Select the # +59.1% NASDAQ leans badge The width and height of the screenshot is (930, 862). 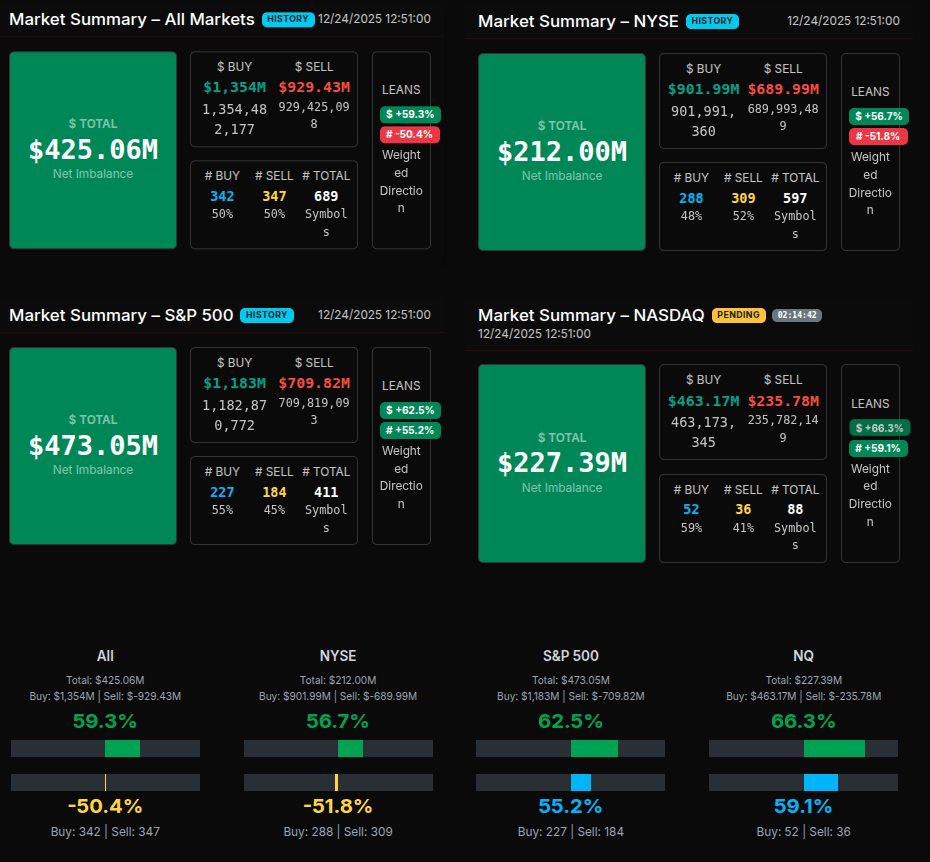(x=878, y=448)
